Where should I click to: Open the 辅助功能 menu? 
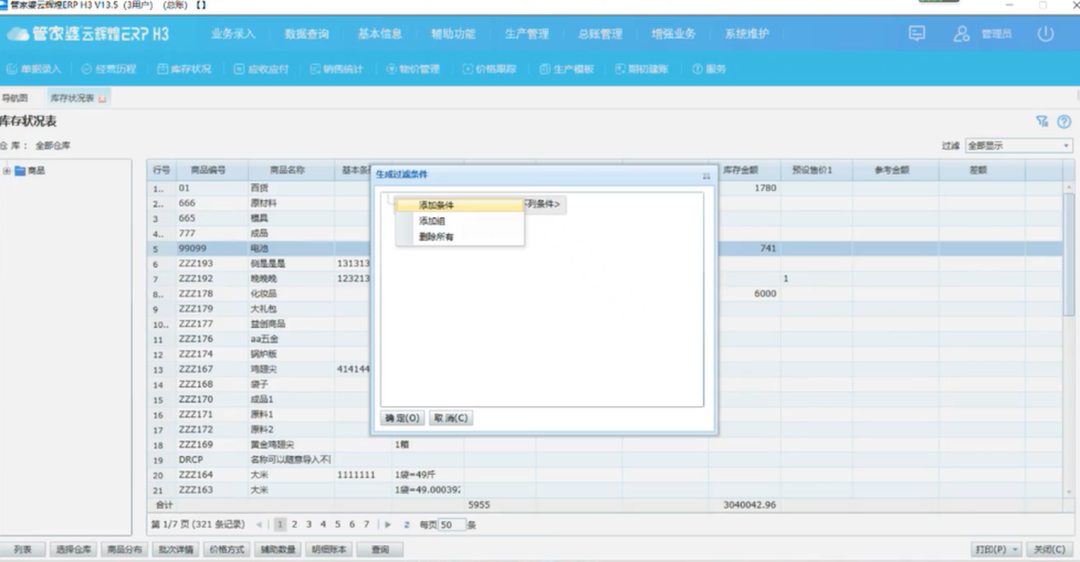(x=453, y=34)
